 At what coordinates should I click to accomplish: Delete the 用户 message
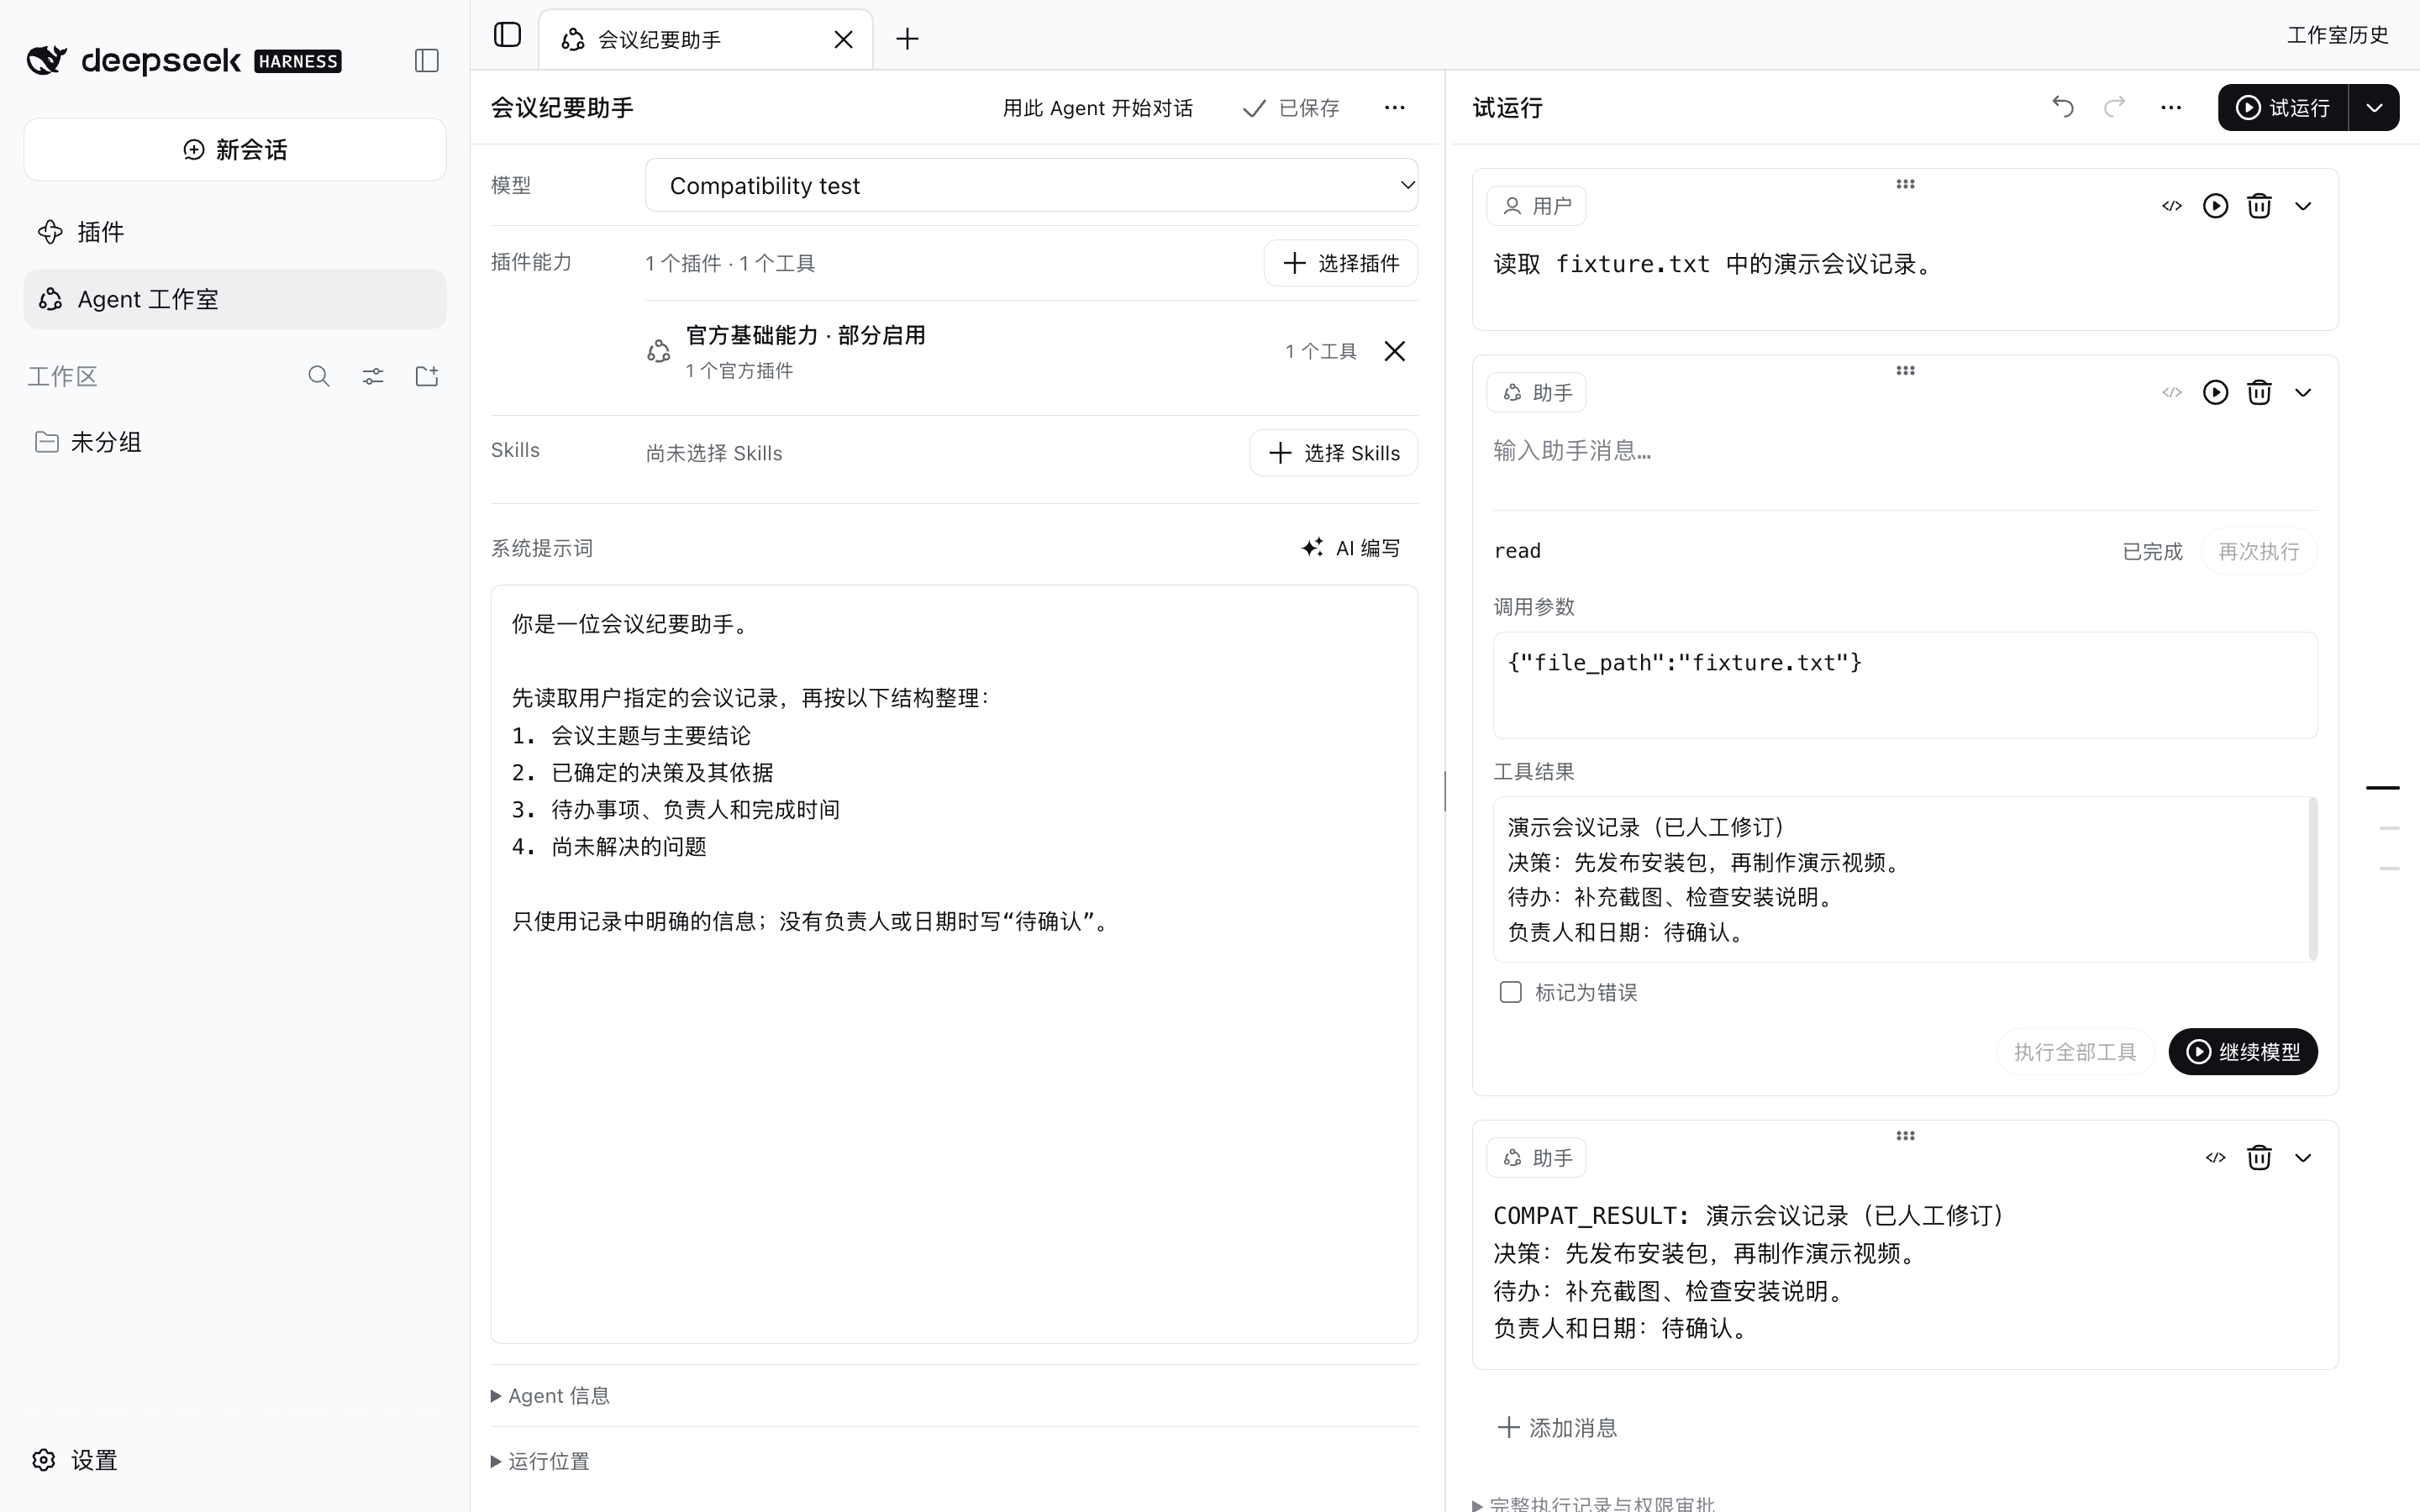(x=2259, y=206)
